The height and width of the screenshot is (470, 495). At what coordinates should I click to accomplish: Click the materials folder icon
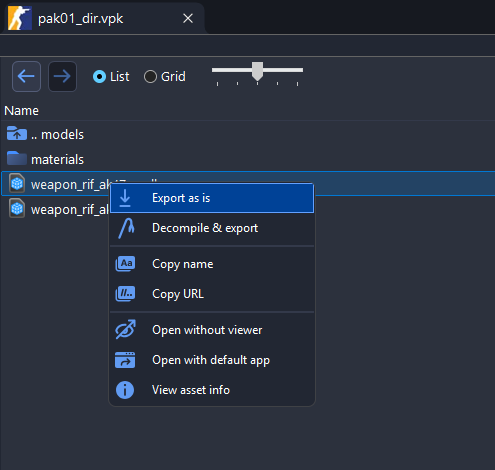[x=17, y=158]
